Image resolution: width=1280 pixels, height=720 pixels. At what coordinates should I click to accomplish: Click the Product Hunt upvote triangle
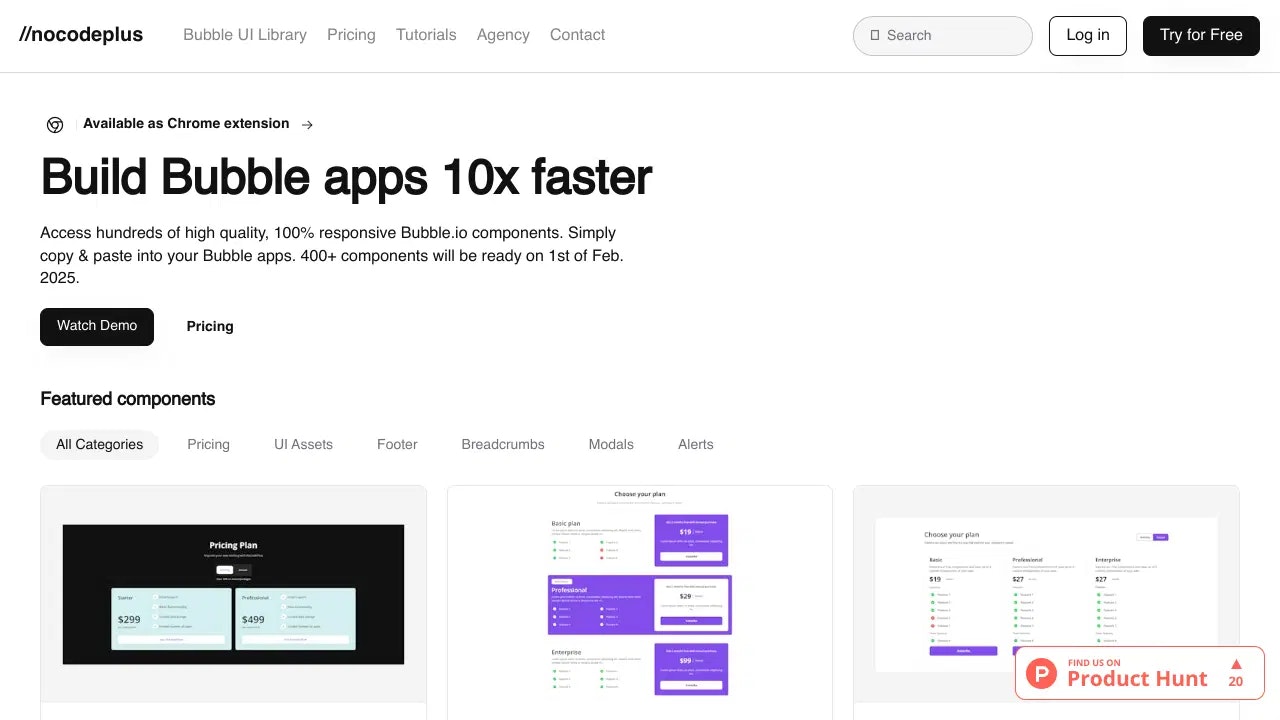click(1236, 664)
